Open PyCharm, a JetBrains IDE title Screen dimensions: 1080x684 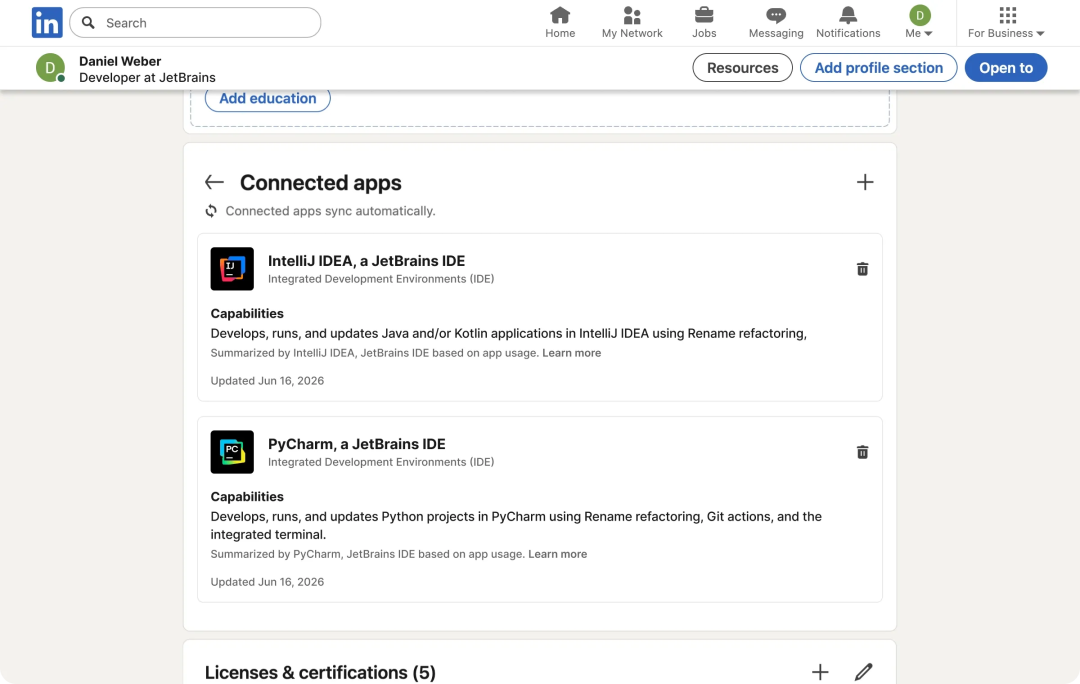point(357,444)
